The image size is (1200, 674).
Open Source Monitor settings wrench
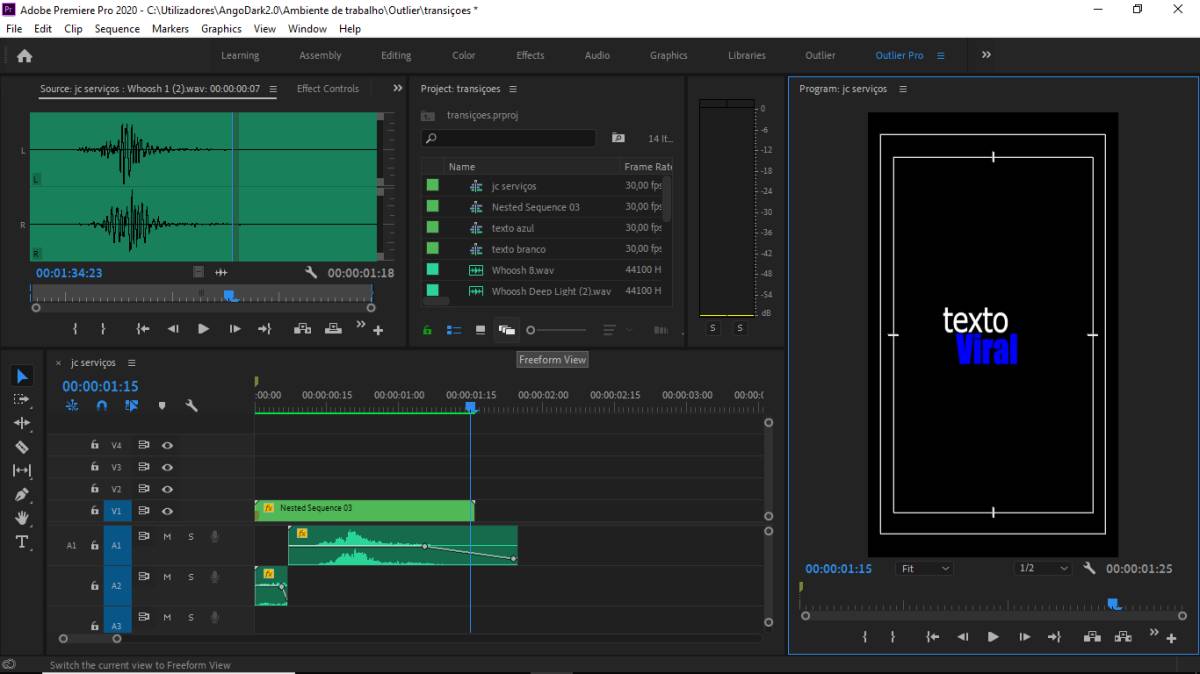311,272
